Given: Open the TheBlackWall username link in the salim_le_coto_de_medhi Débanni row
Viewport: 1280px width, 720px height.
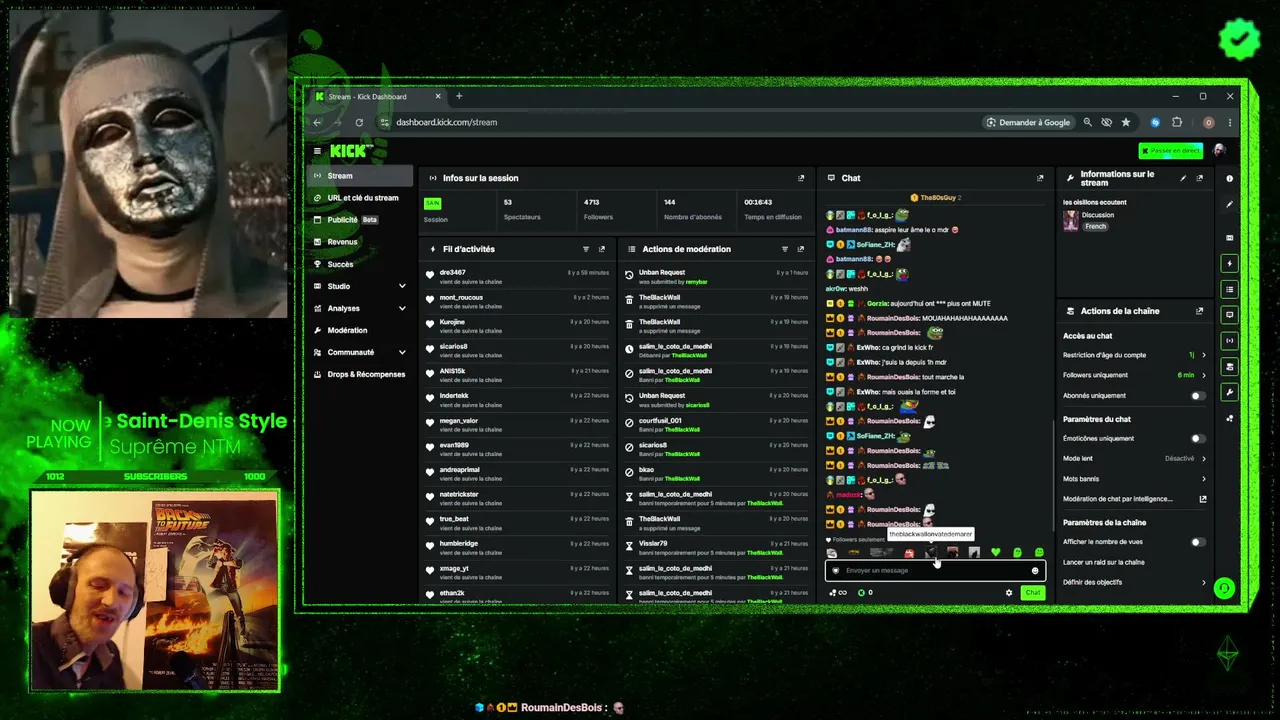Looking at the screenshot, I should 689,356.
